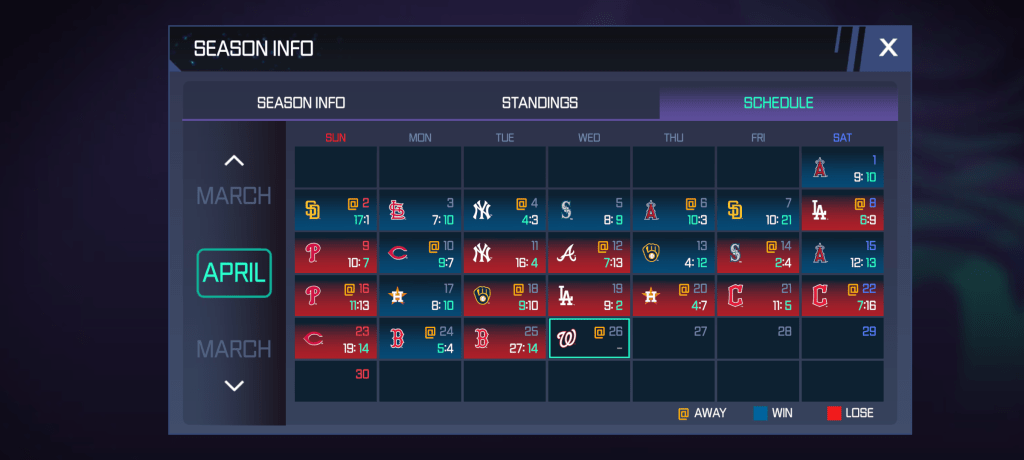Click the red LOSE legend swatch
1024x460 pixels.
pos(834,413)
